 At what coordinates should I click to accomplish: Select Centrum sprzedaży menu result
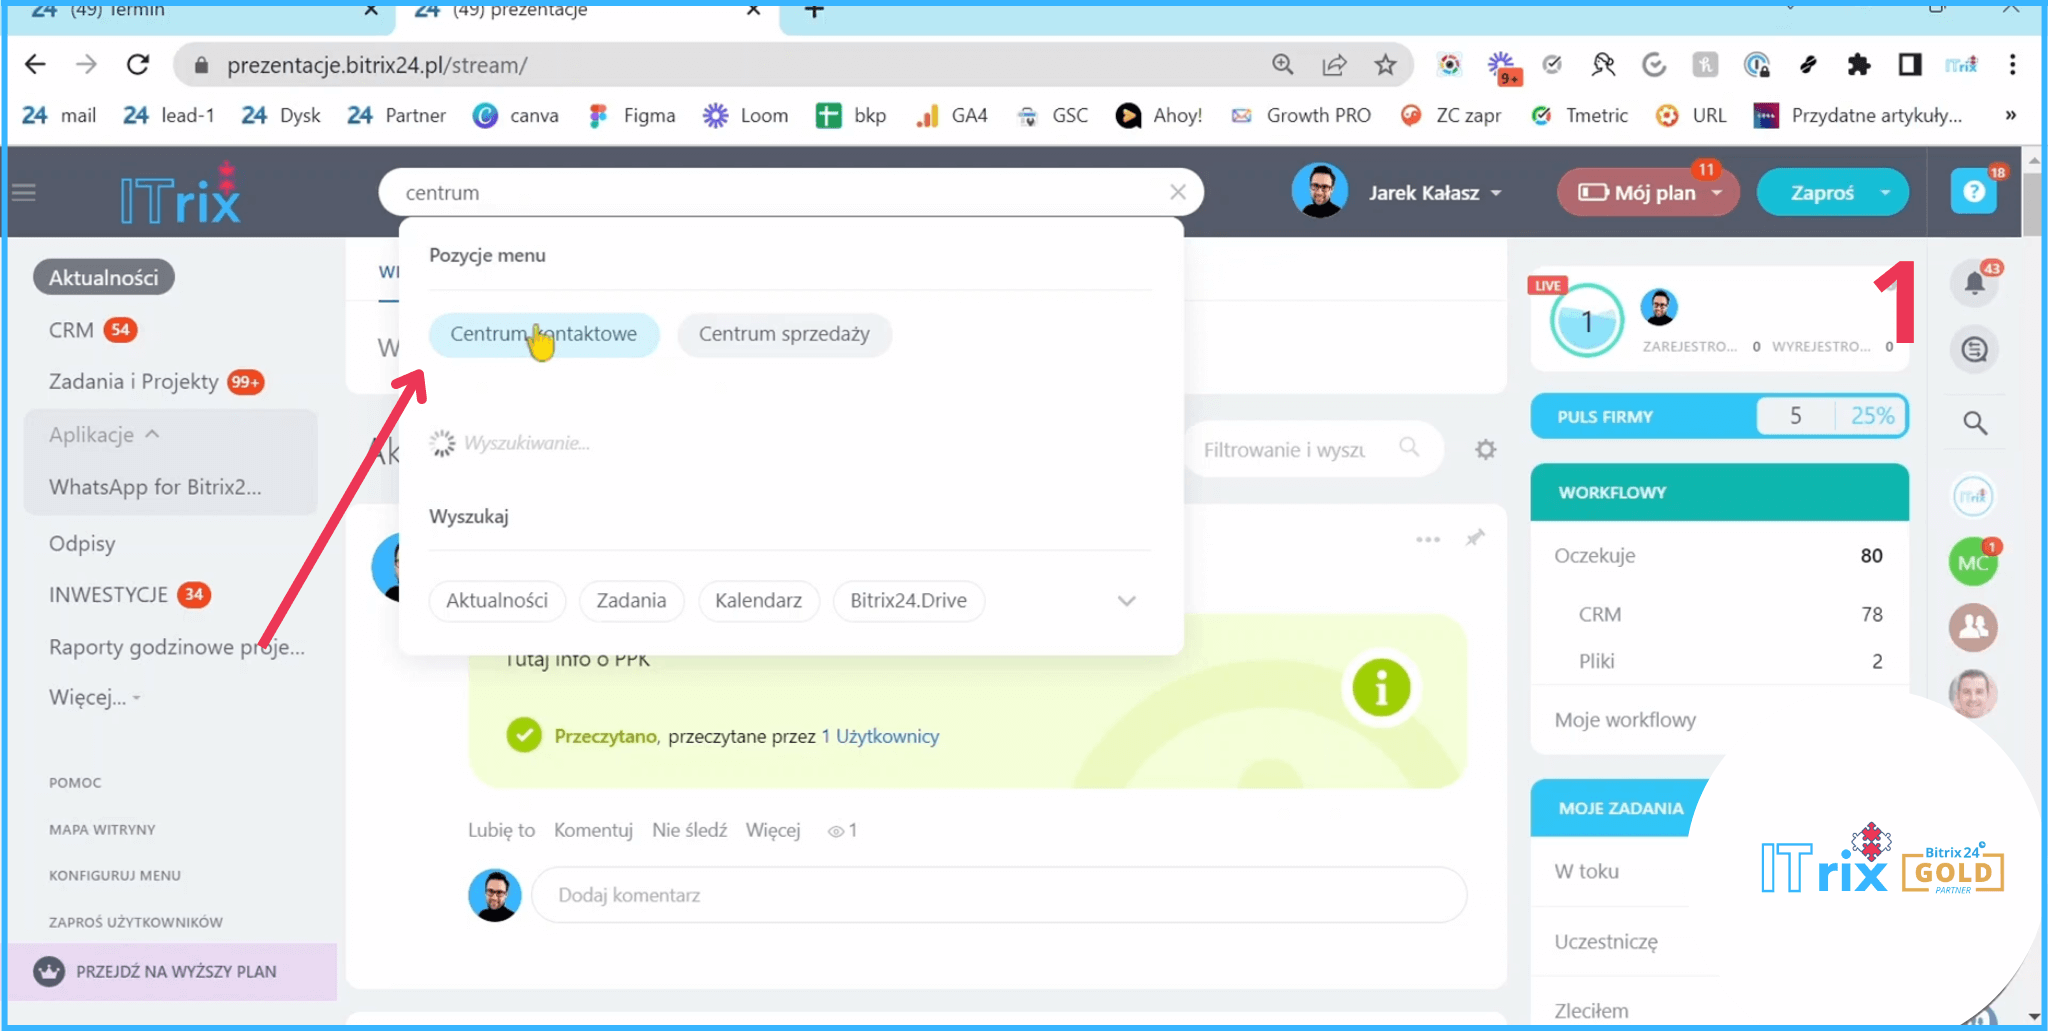[x=784, y=334]
